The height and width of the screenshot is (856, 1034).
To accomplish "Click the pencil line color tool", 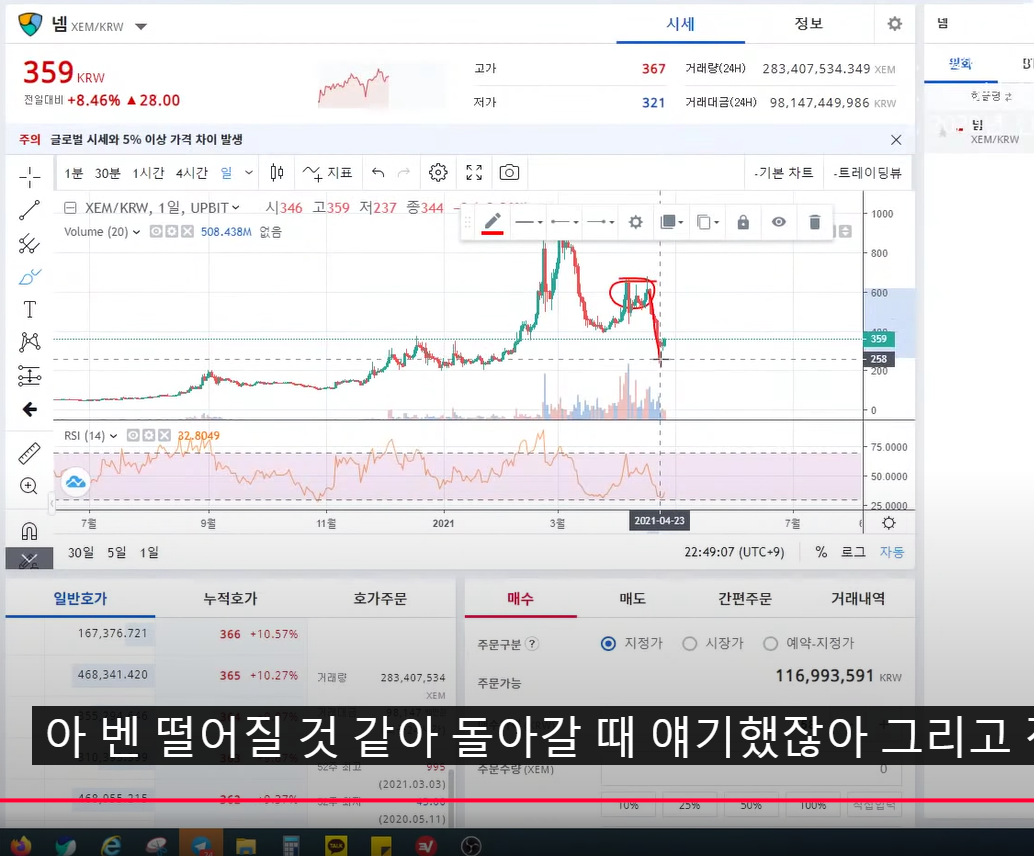I will (493, 222).
